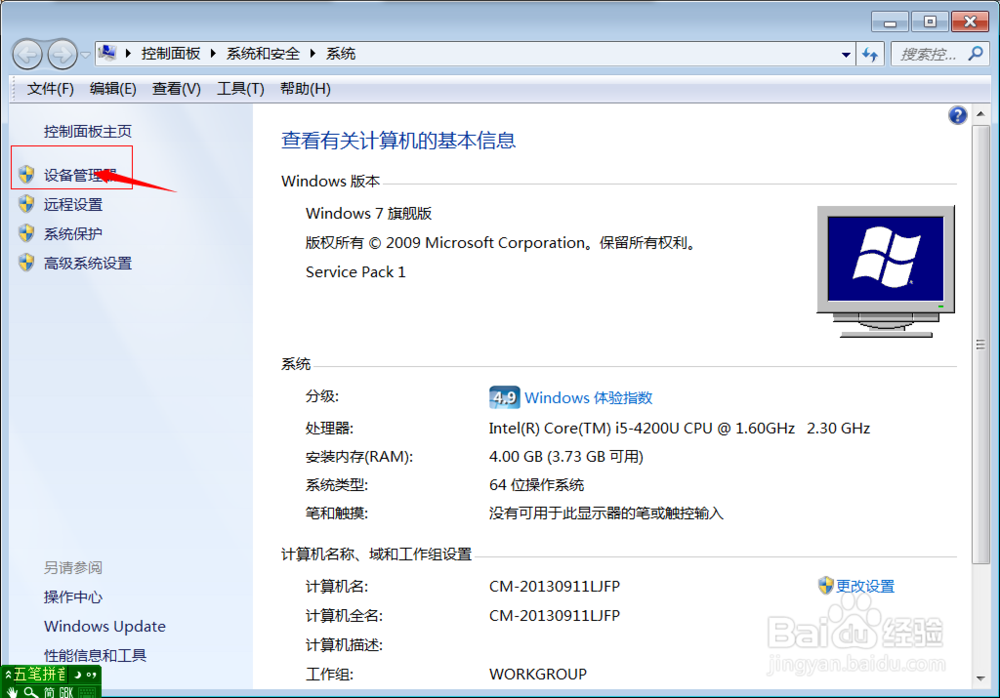Click the 64 位操作系统 value

tap(536, 485)
